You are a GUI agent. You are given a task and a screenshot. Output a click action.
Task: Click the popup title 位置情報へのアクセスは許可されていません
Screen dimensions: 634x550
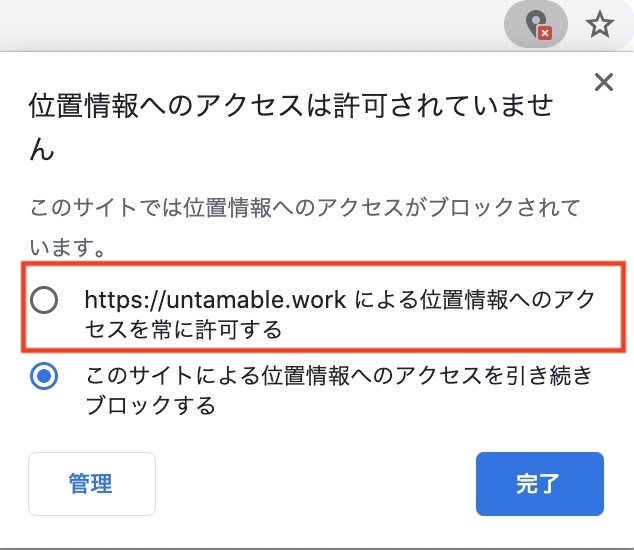pos(292,106)
